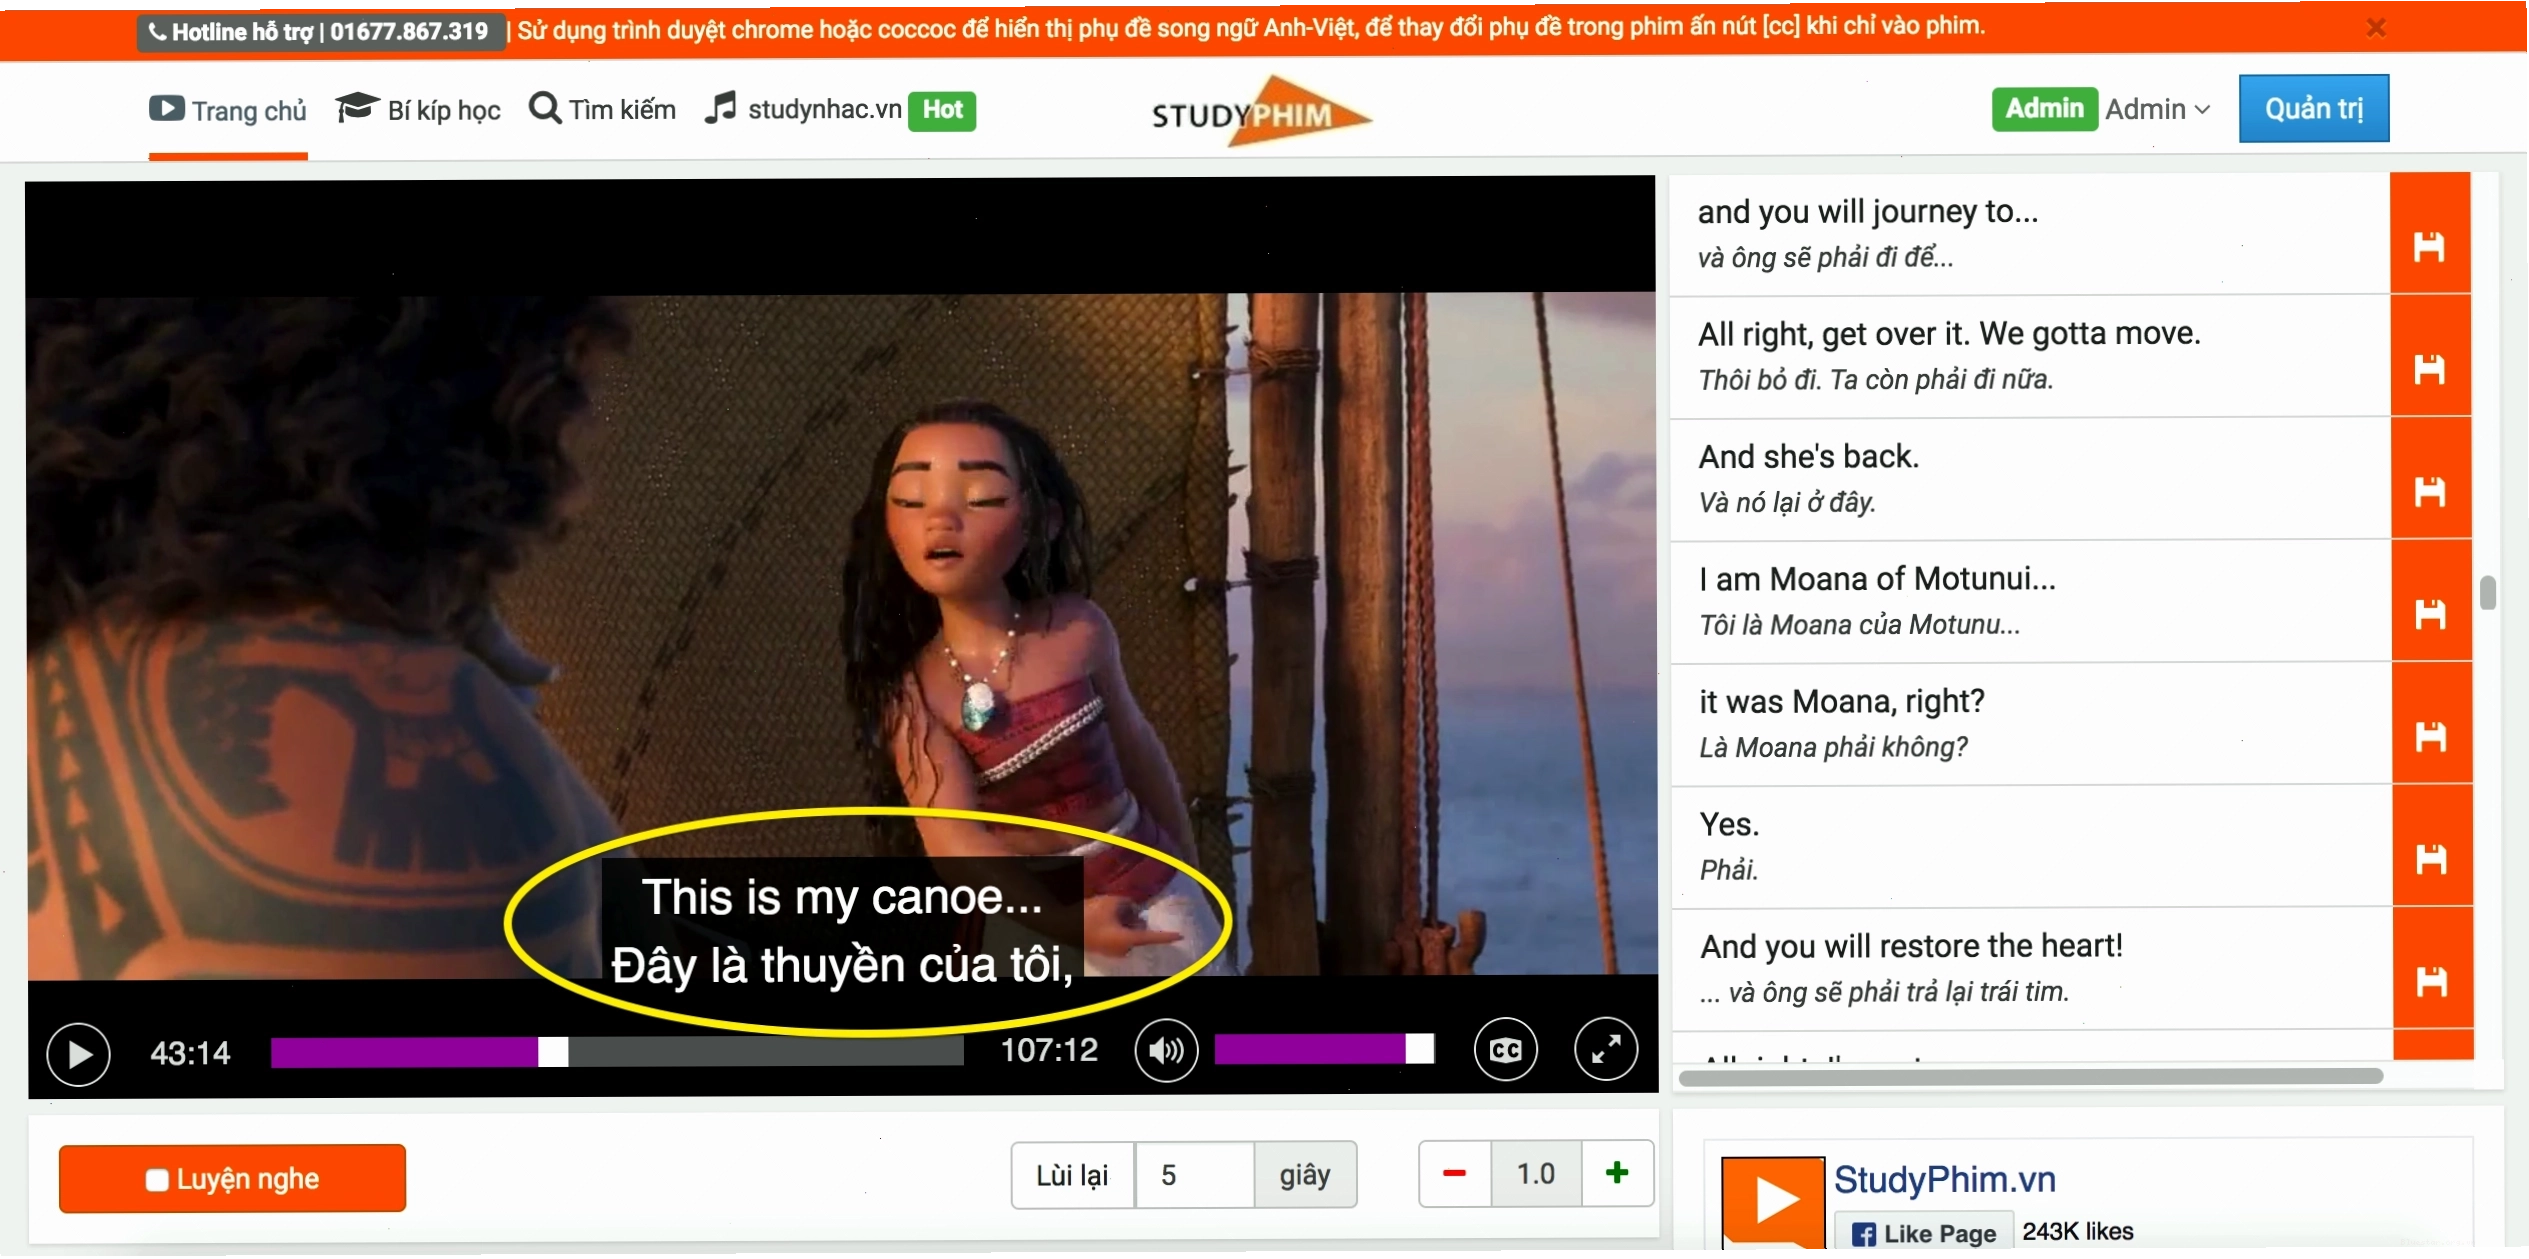This screenshot has height=1259, width=2529.
Task: Click the subtitle list horizontal scrollbar
Action: pos(2030,1077)
